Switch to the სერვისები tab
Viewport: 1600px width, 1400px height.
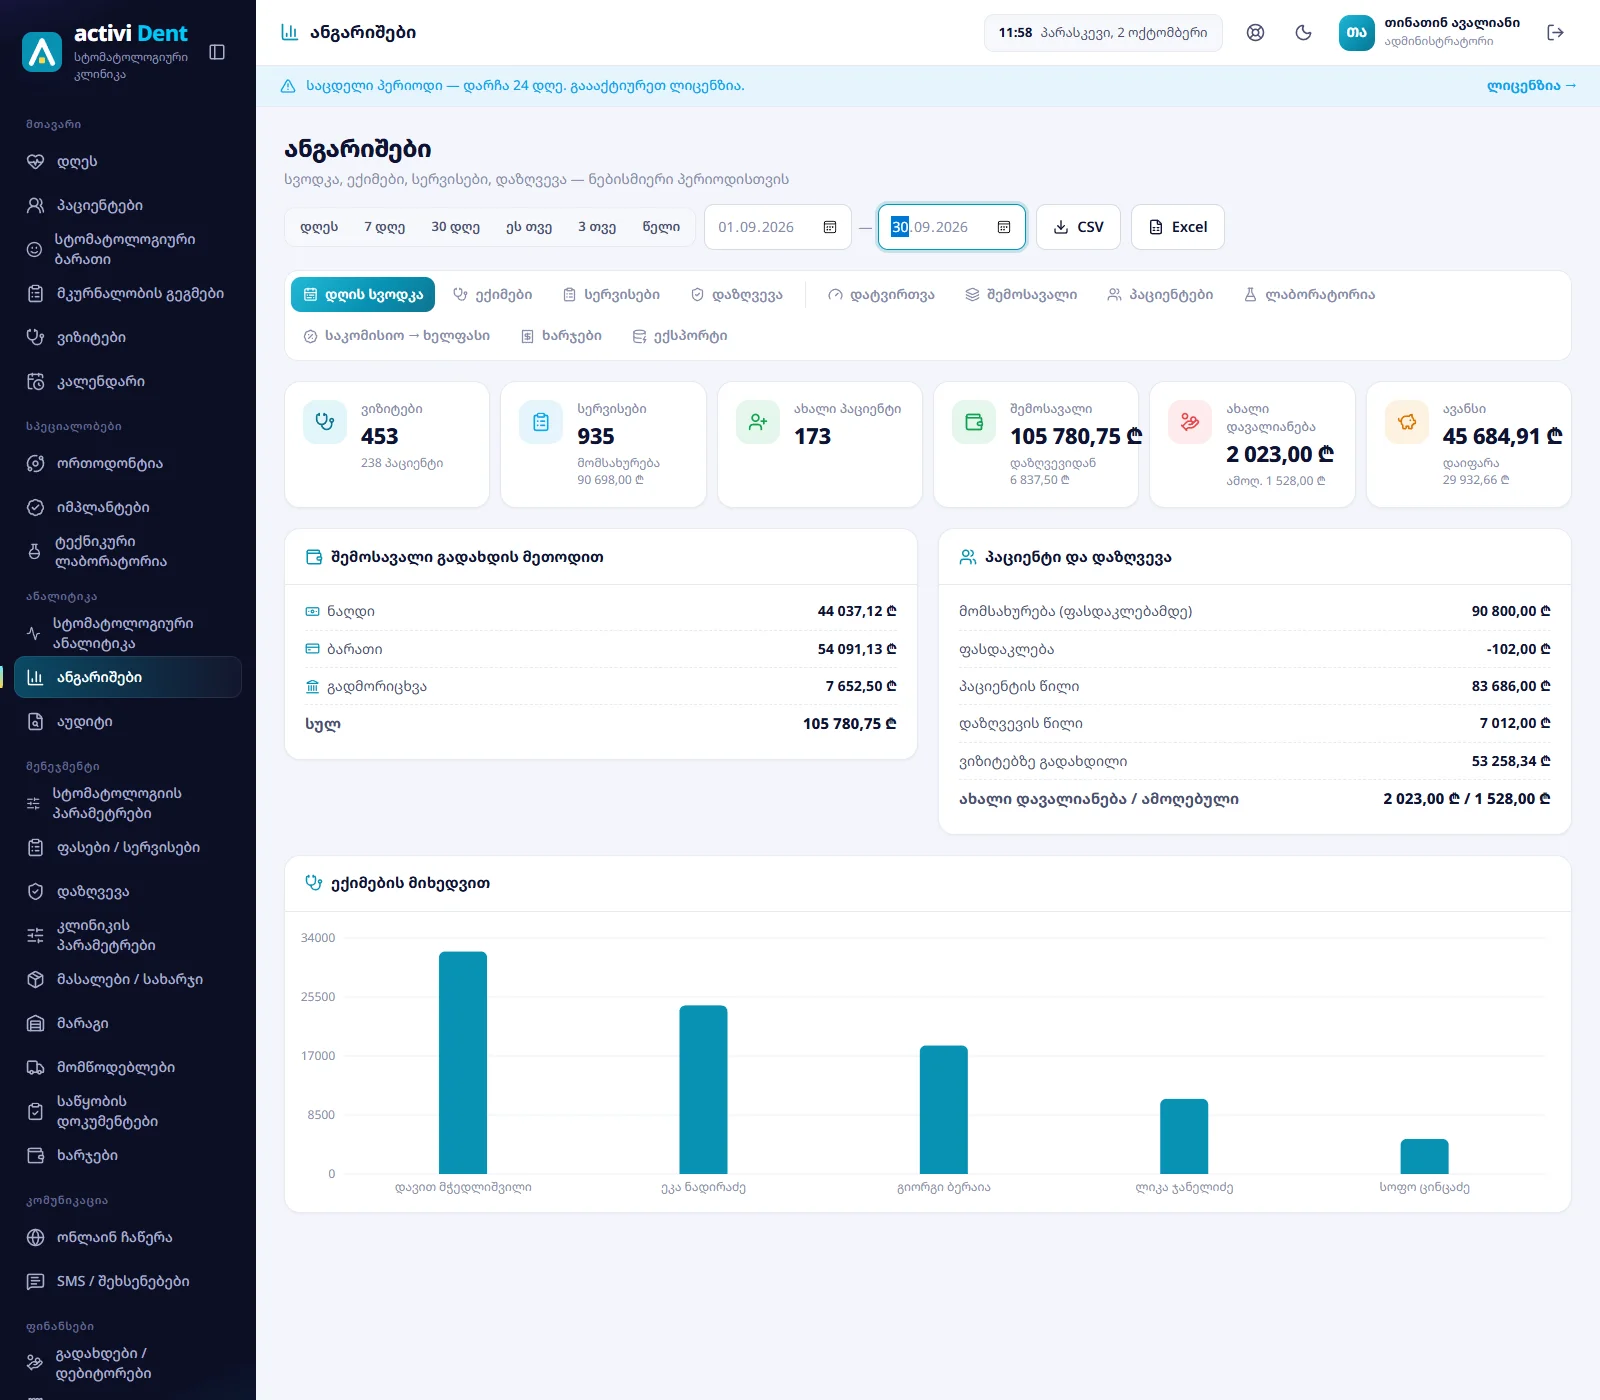click(x=611, y=295)
